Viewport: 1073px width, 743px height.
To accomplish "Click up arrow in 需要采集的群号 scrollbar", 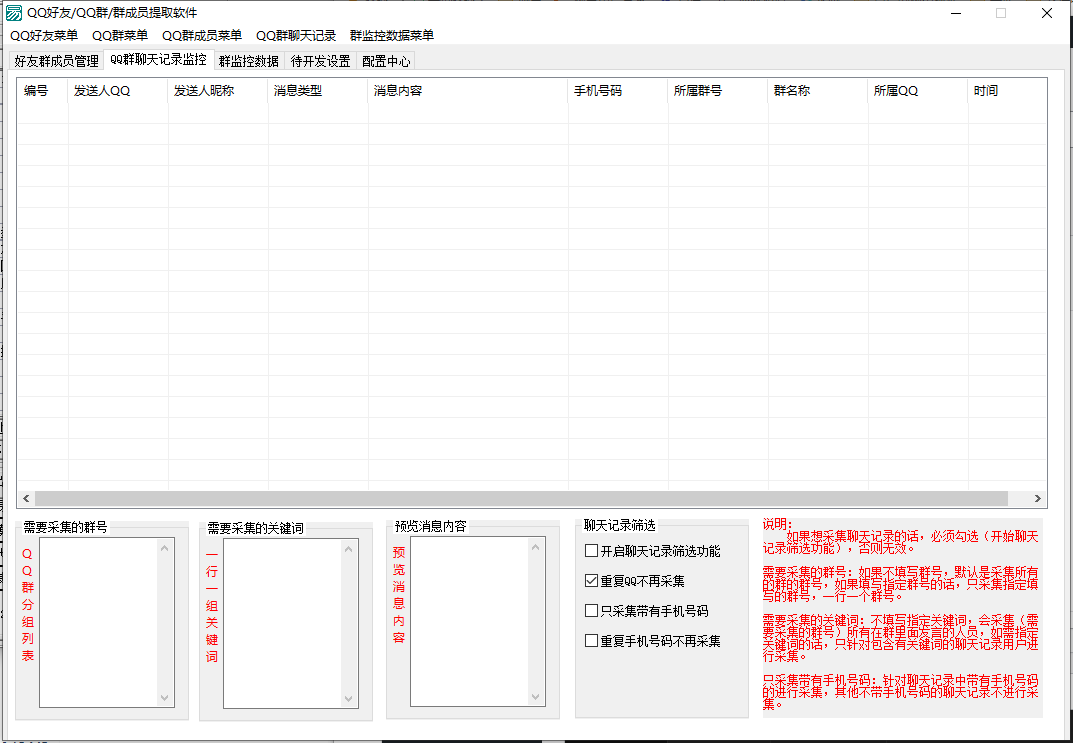I will click(165, 548).
